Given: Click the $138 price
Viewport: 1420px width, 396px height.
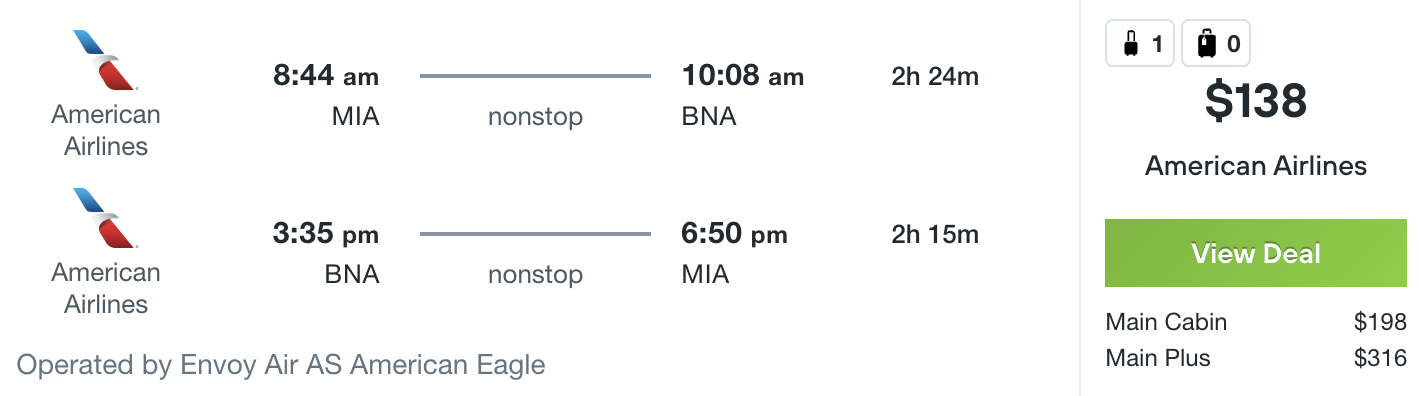Looking at the screenshot, I should click(x=1256, y=101).
